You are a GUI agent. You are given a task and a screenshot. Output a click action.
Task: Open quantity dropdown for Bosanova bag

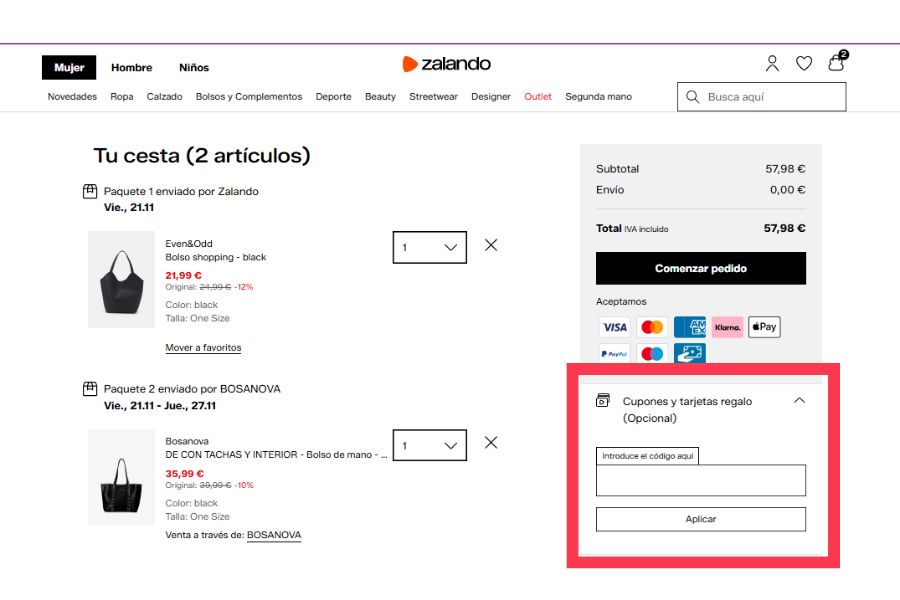pos(429,445)
